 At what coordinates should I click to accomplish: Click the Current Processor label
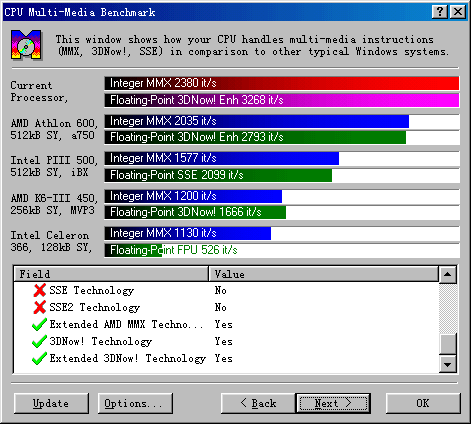39,92
